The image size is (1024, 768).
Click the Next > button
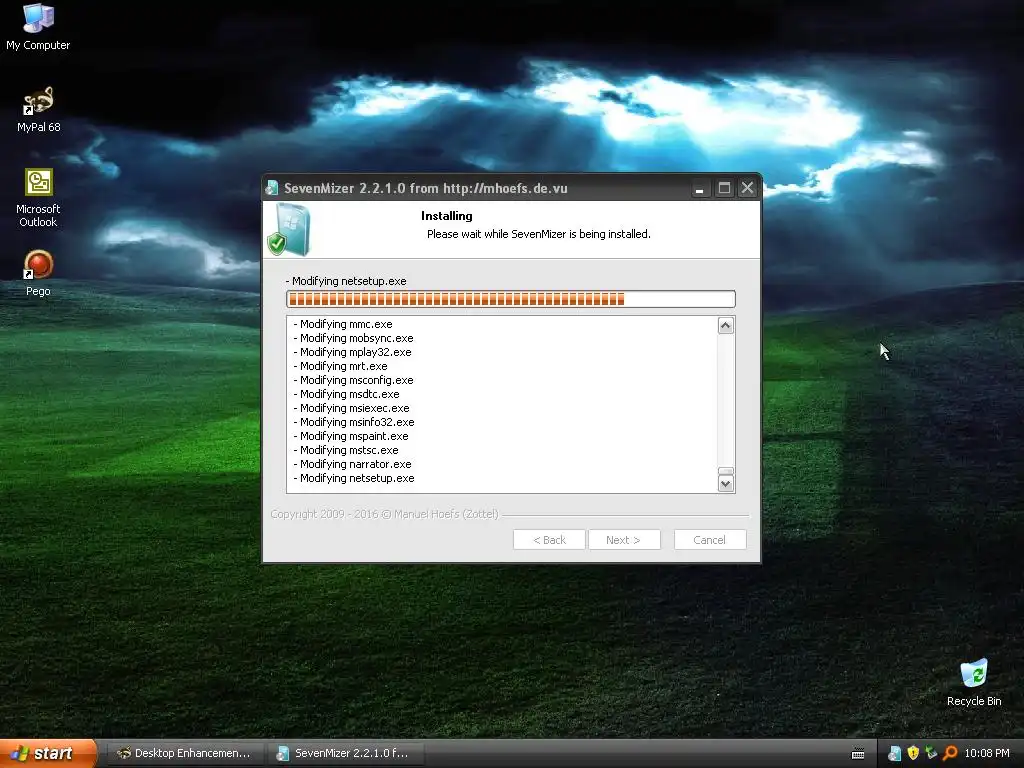(x=624, y=540)
